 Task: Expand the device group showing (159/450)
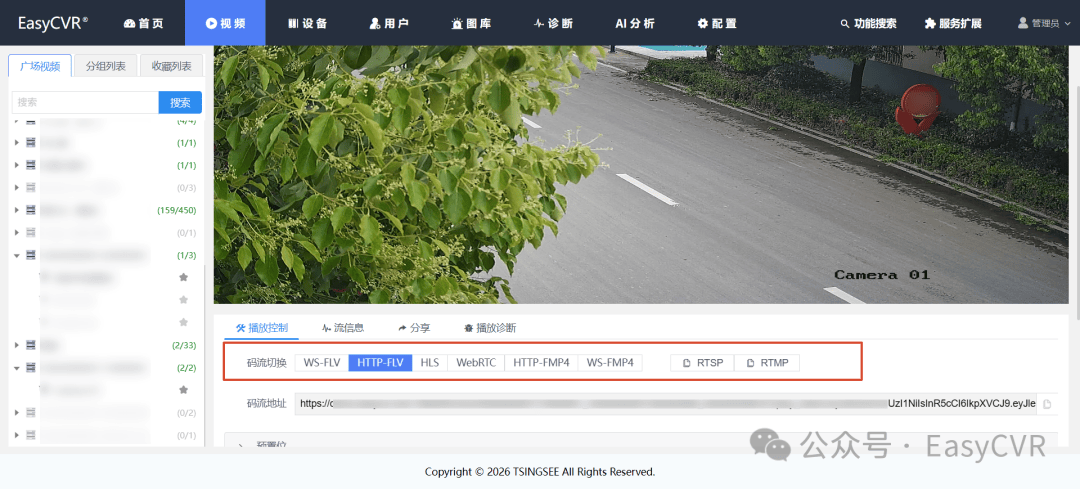click(17, 210)
